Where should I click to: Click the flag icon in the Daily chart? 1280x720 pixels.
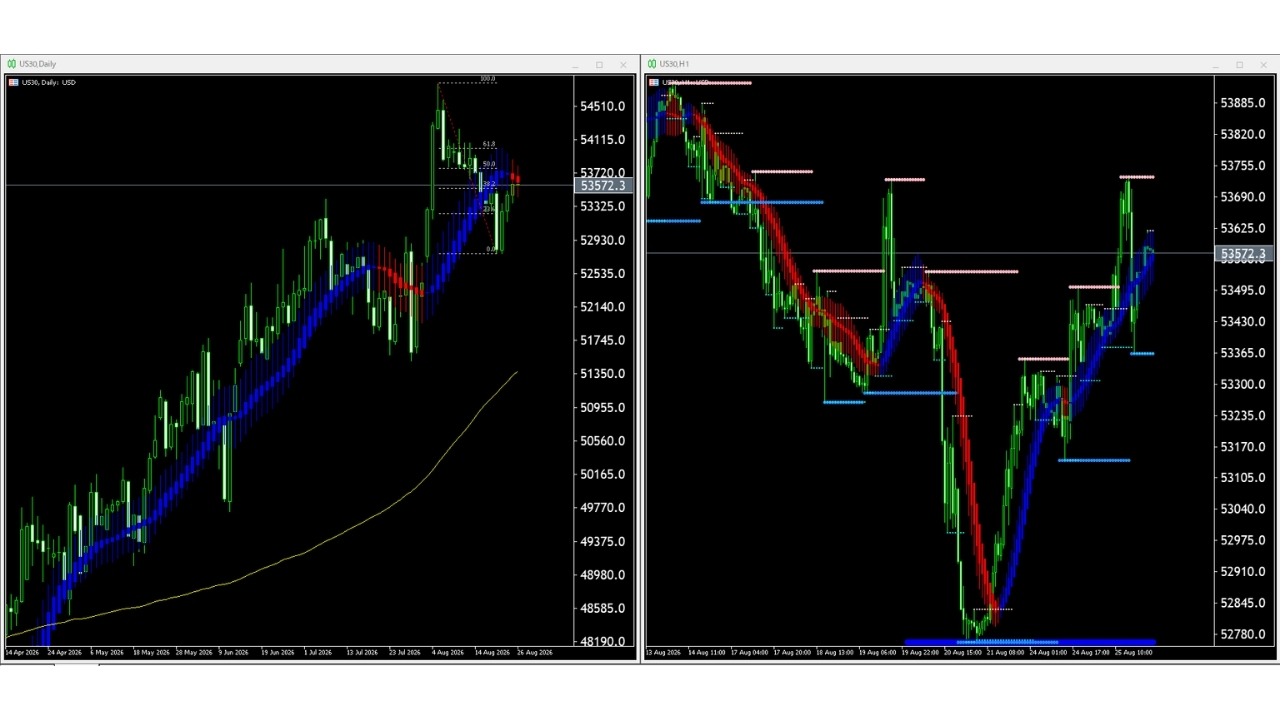[13, 82]
